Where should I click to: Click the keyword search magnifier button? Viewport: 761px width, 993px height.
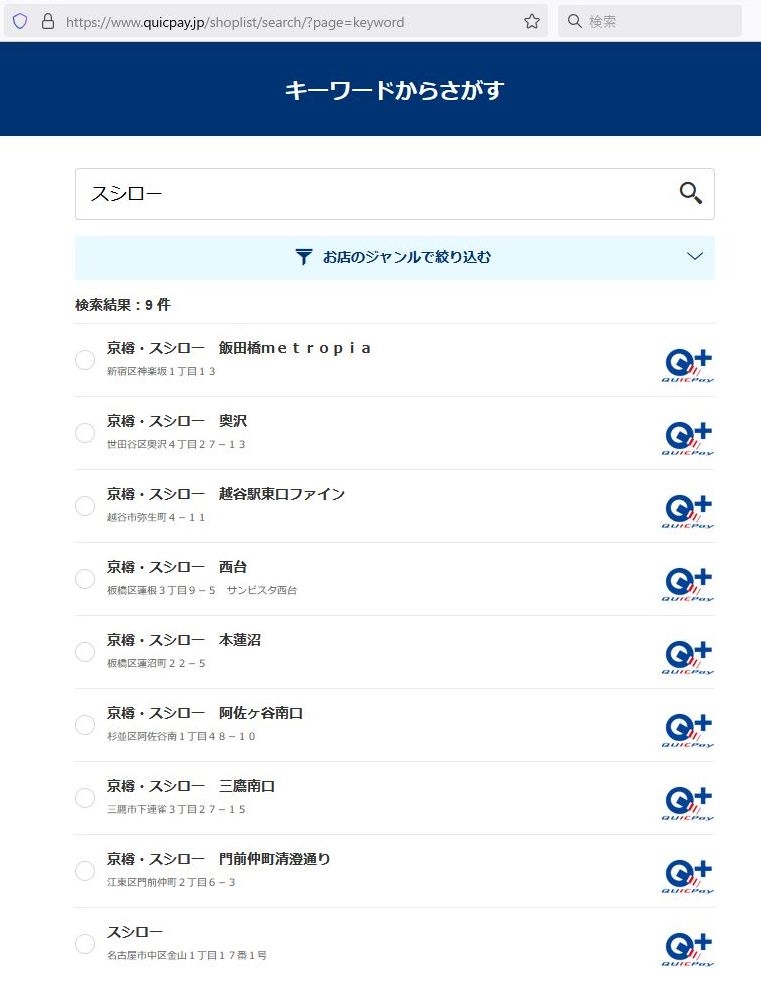point(690,193)
